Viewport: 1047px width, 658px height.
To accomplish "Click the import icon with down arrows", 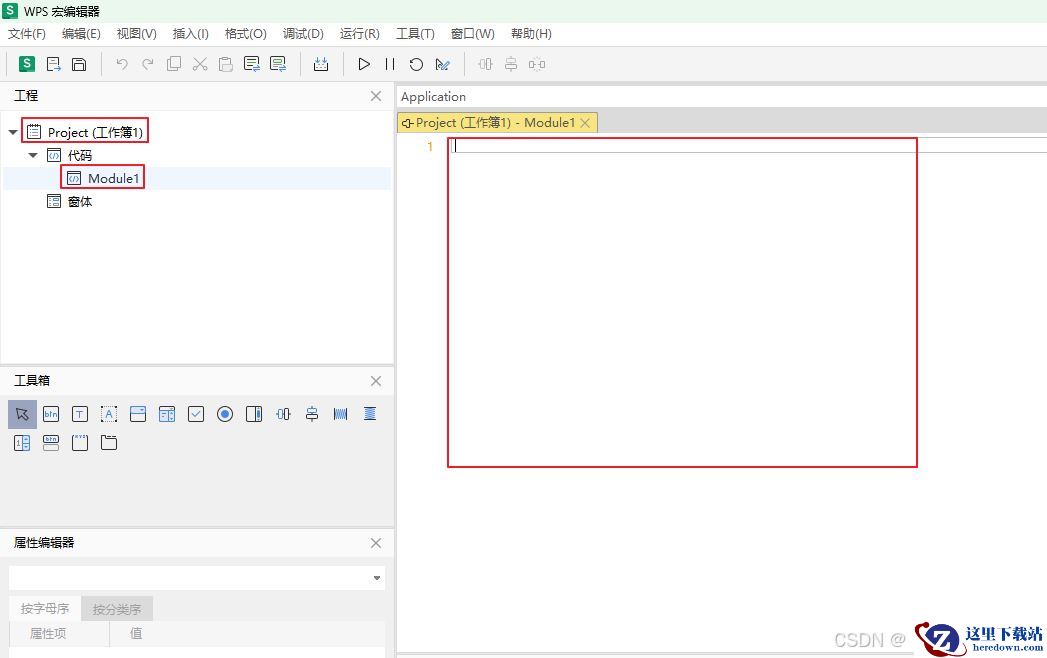I will [321, 64].
